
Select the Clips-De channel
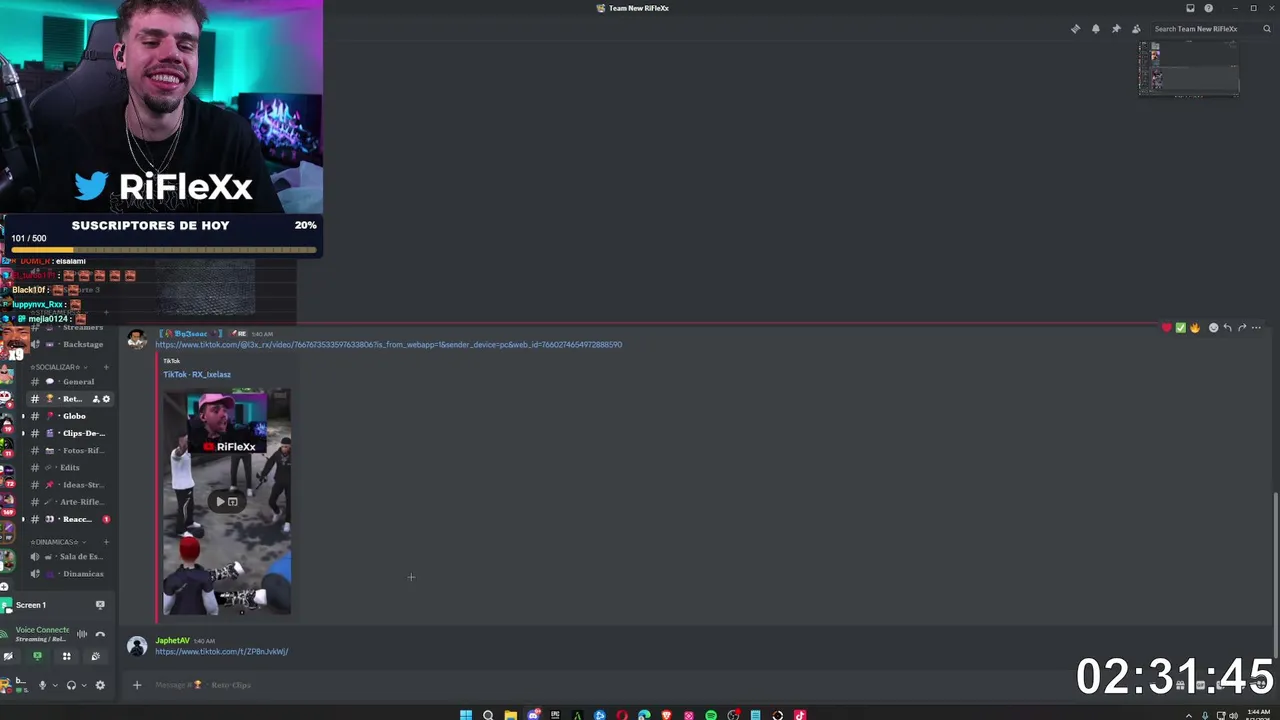pos(70,433)
